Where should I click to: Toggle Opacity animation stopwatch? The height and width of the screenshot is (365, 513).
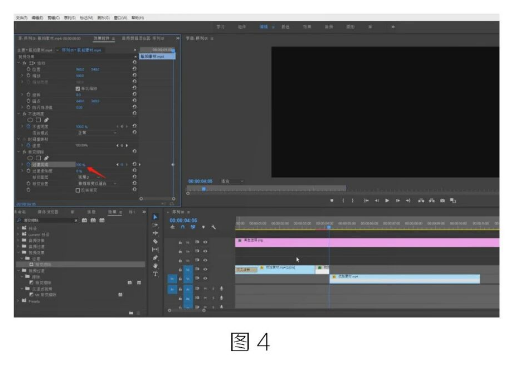click(28, 127)
